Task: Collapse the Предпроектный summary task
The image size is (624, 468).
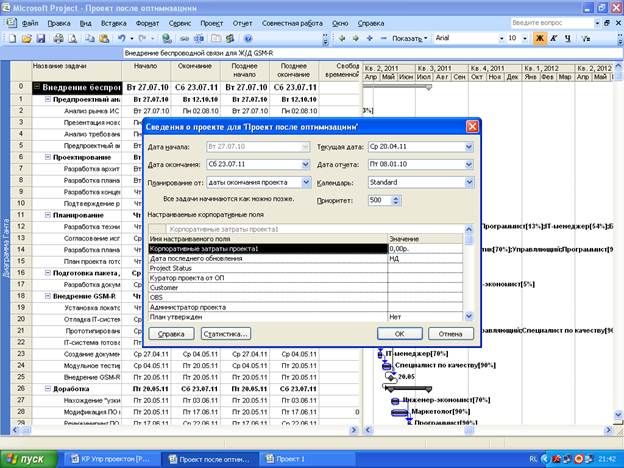Action: point(47,100)
